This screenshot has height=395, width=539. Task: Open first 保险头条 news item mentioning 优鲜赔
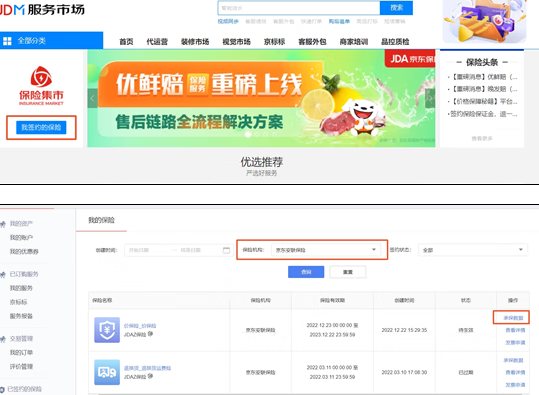tap(483, 77)
